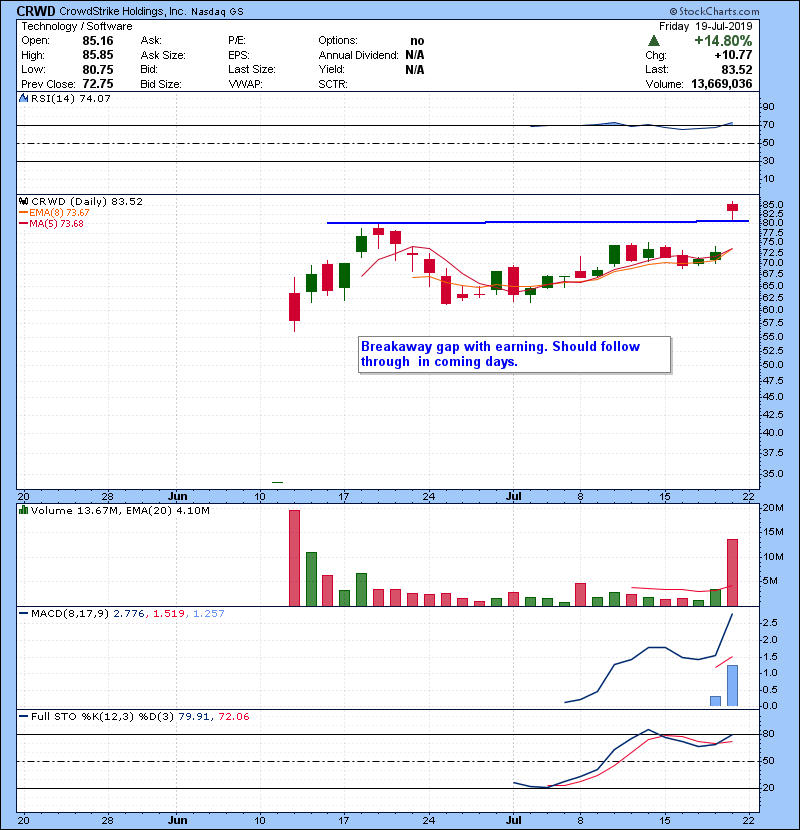Click the breakaway gap annotation text box
The image size is (800, 830).
click(515, 355)
